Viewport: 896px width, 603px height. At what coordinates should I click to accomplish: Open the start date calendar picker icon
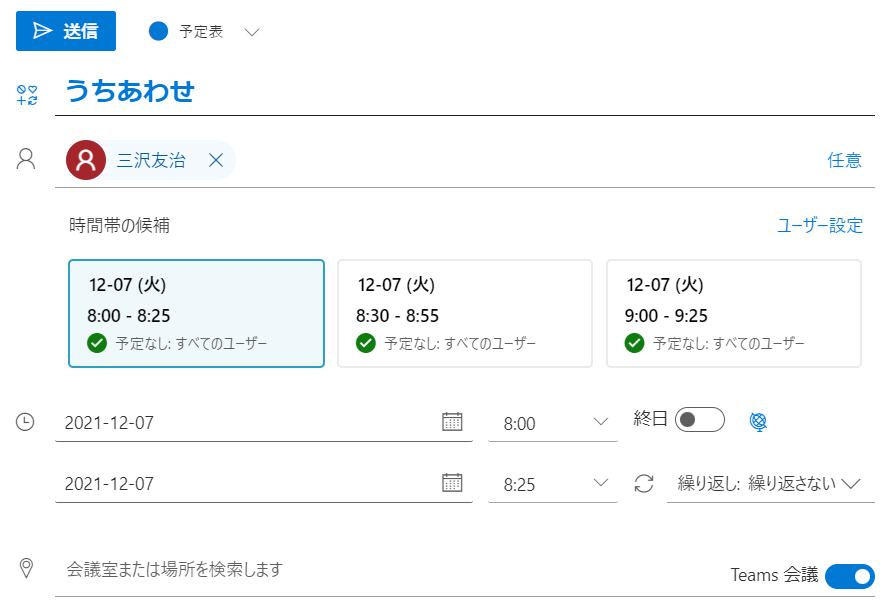point(452,422)
